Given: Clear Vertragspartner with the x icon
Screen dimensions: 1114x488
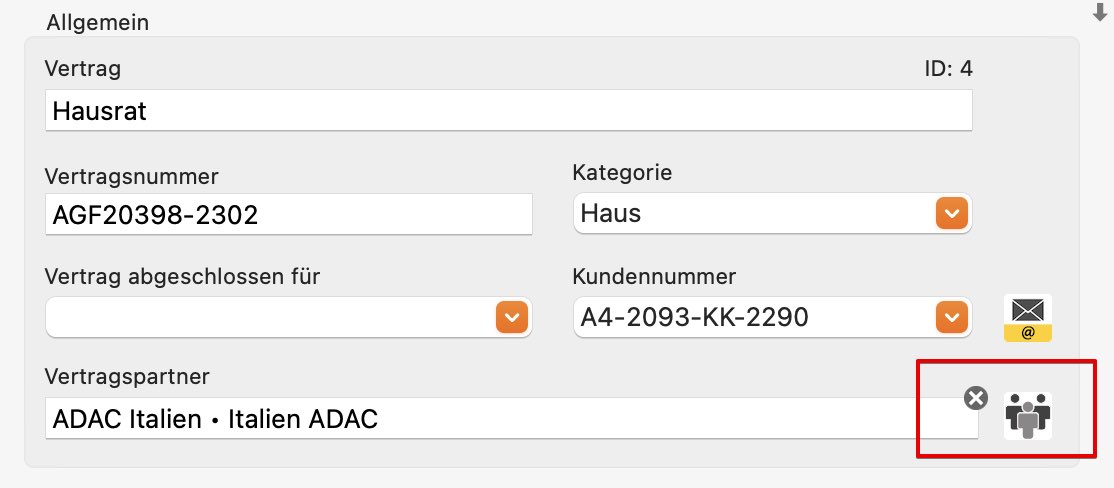Looking at the screenshot, I should tap(976, 398).
